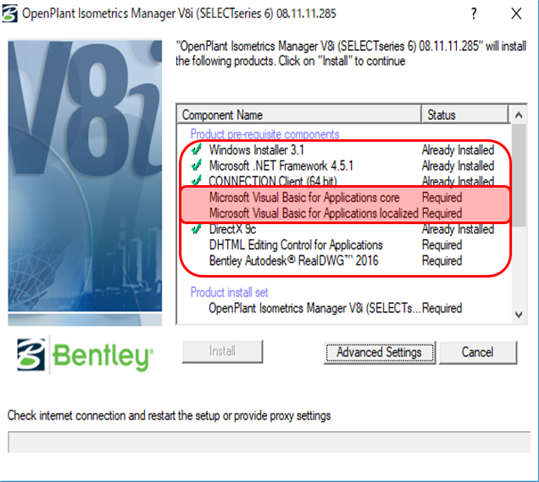539x482 pixels.
Task: Click the checkmark next to Microsoft .NET Framework 4.5.1
Action: (196, 165)
